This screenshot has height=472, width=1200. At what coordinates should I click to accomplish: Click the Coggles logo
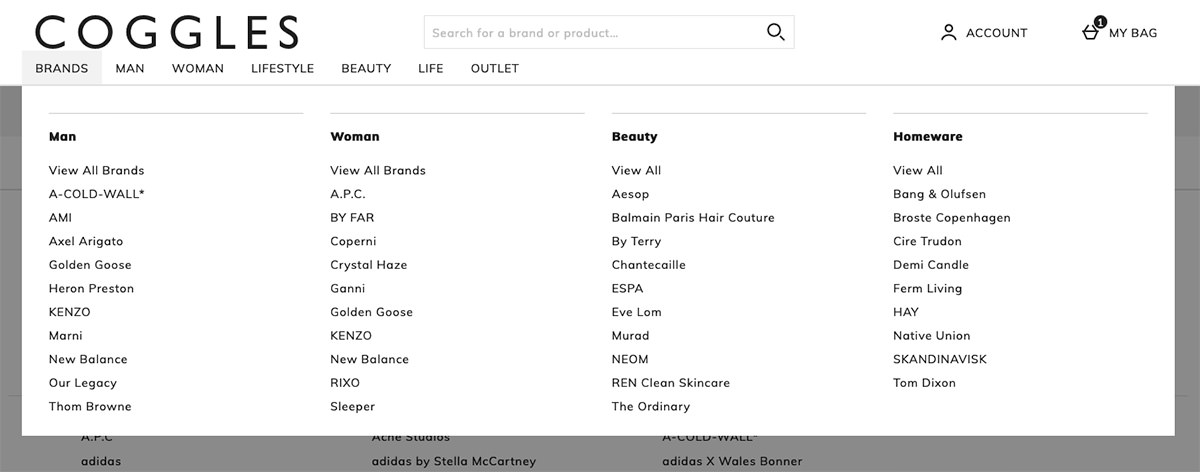pos(167,32)
